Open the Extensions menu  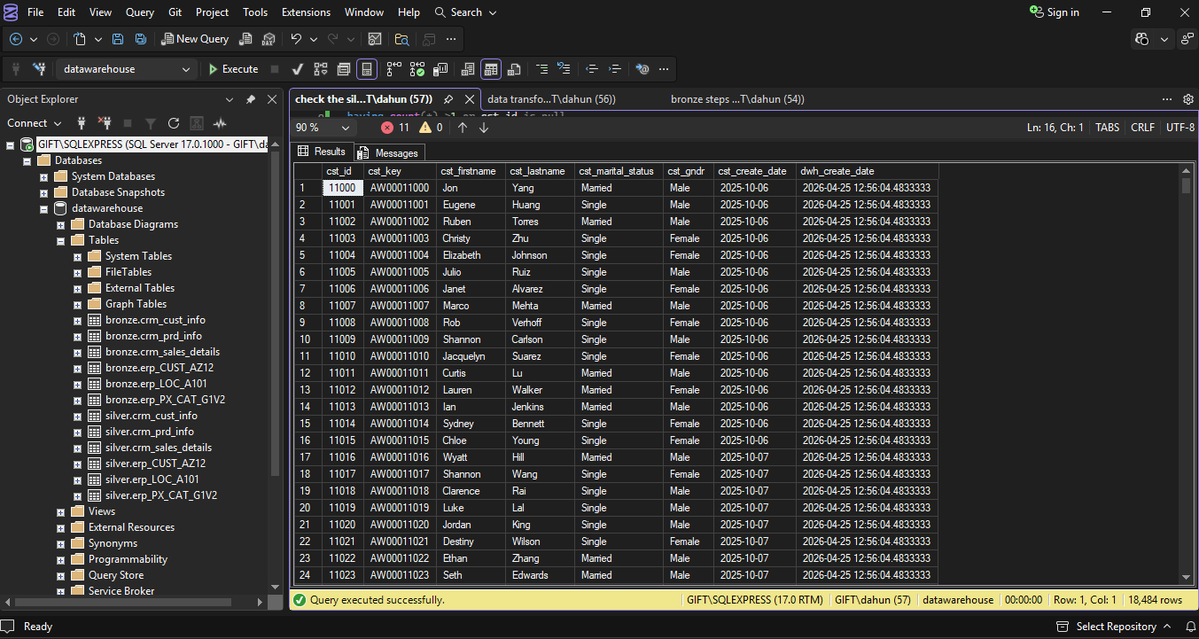click(306, 12)
